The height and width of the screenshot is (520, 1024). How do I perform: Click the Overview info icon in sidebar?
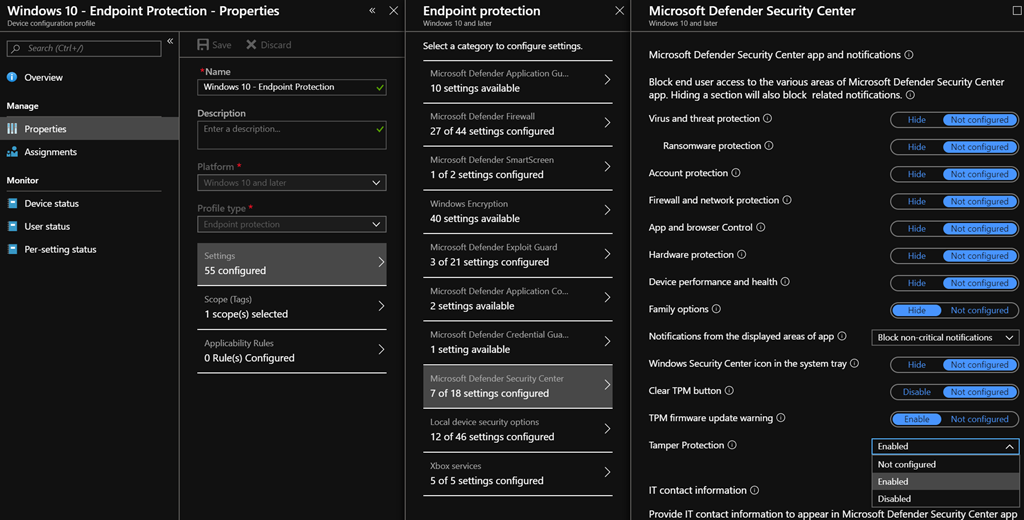click(x=13, y=77)
